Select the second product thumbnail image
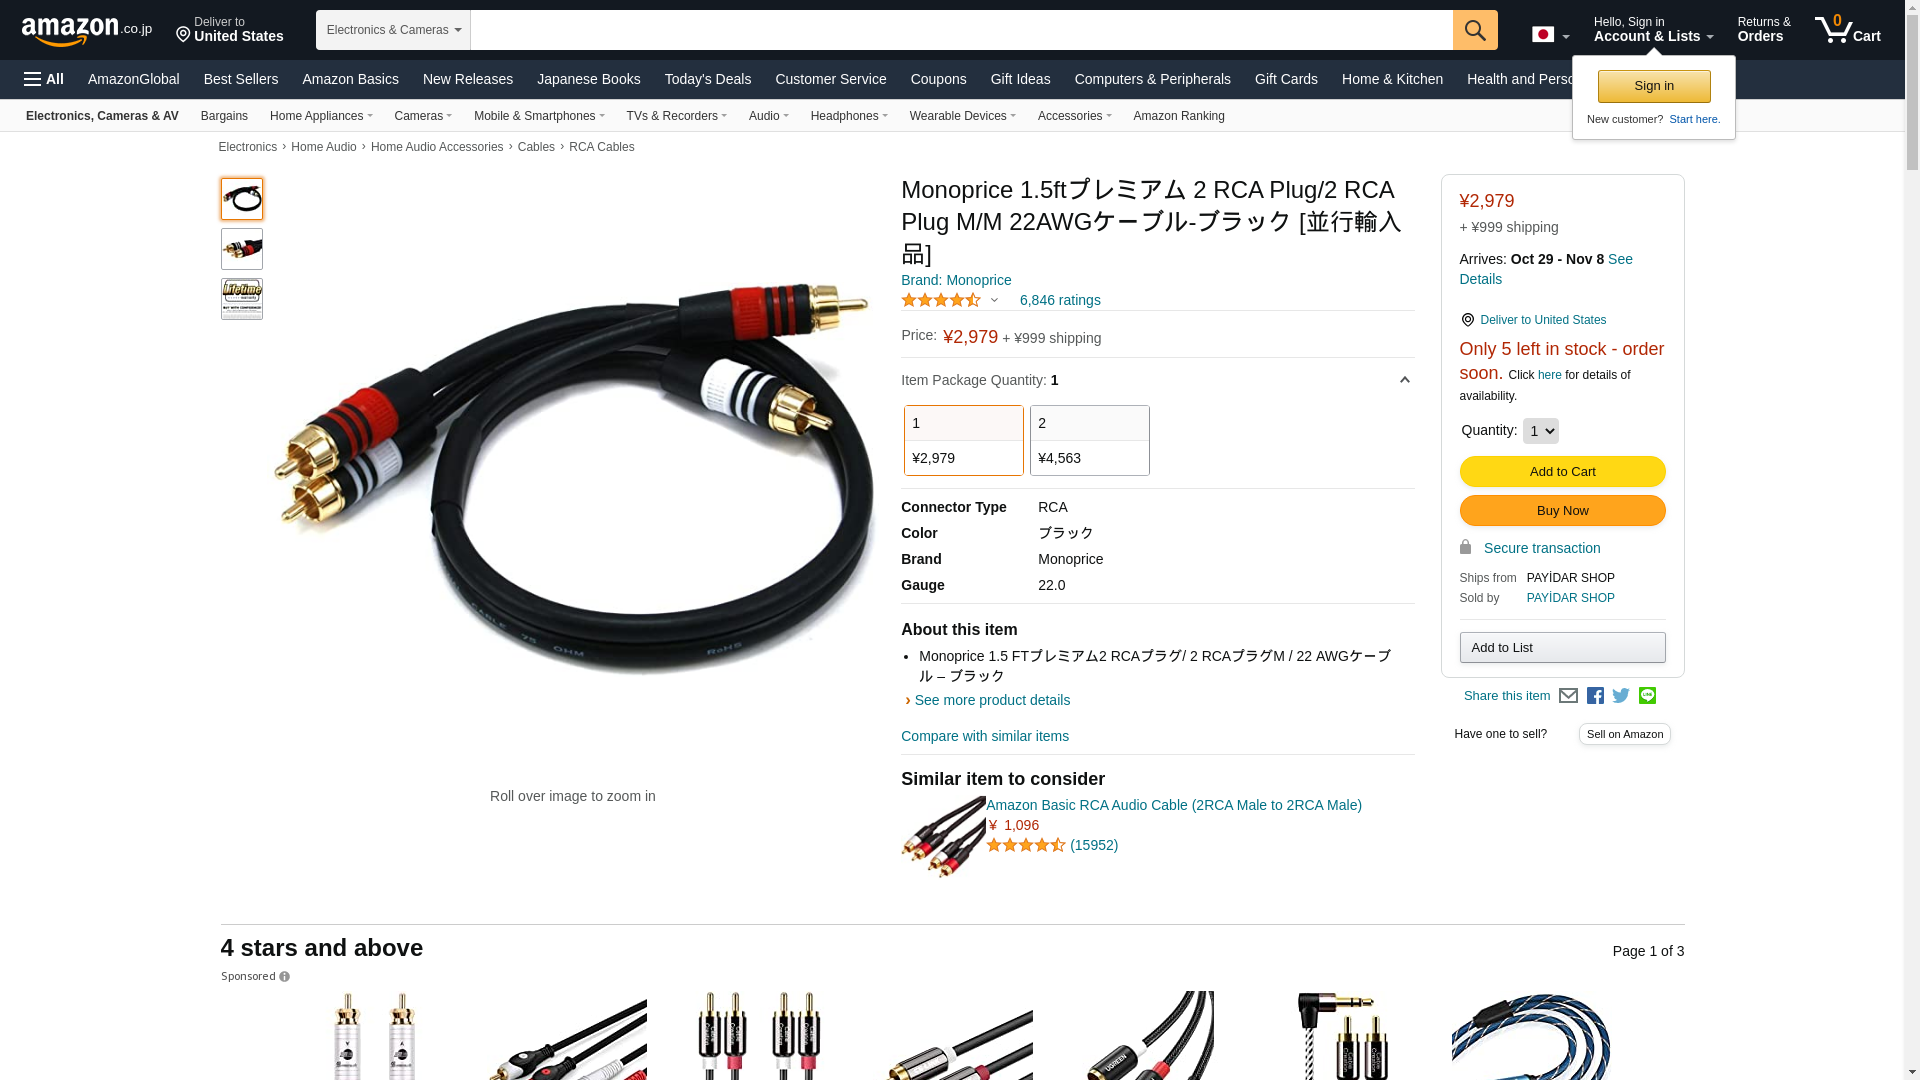Screen dimensions: 1920x1080 (242, 249)
